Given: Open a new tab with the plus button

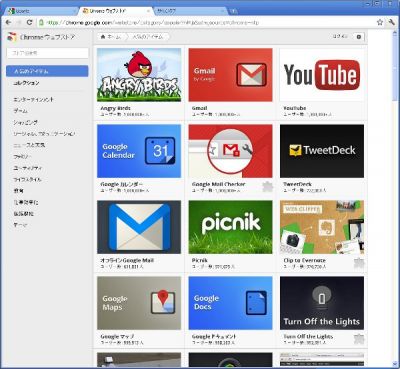Looking at the screenshot, I should 234,11.
